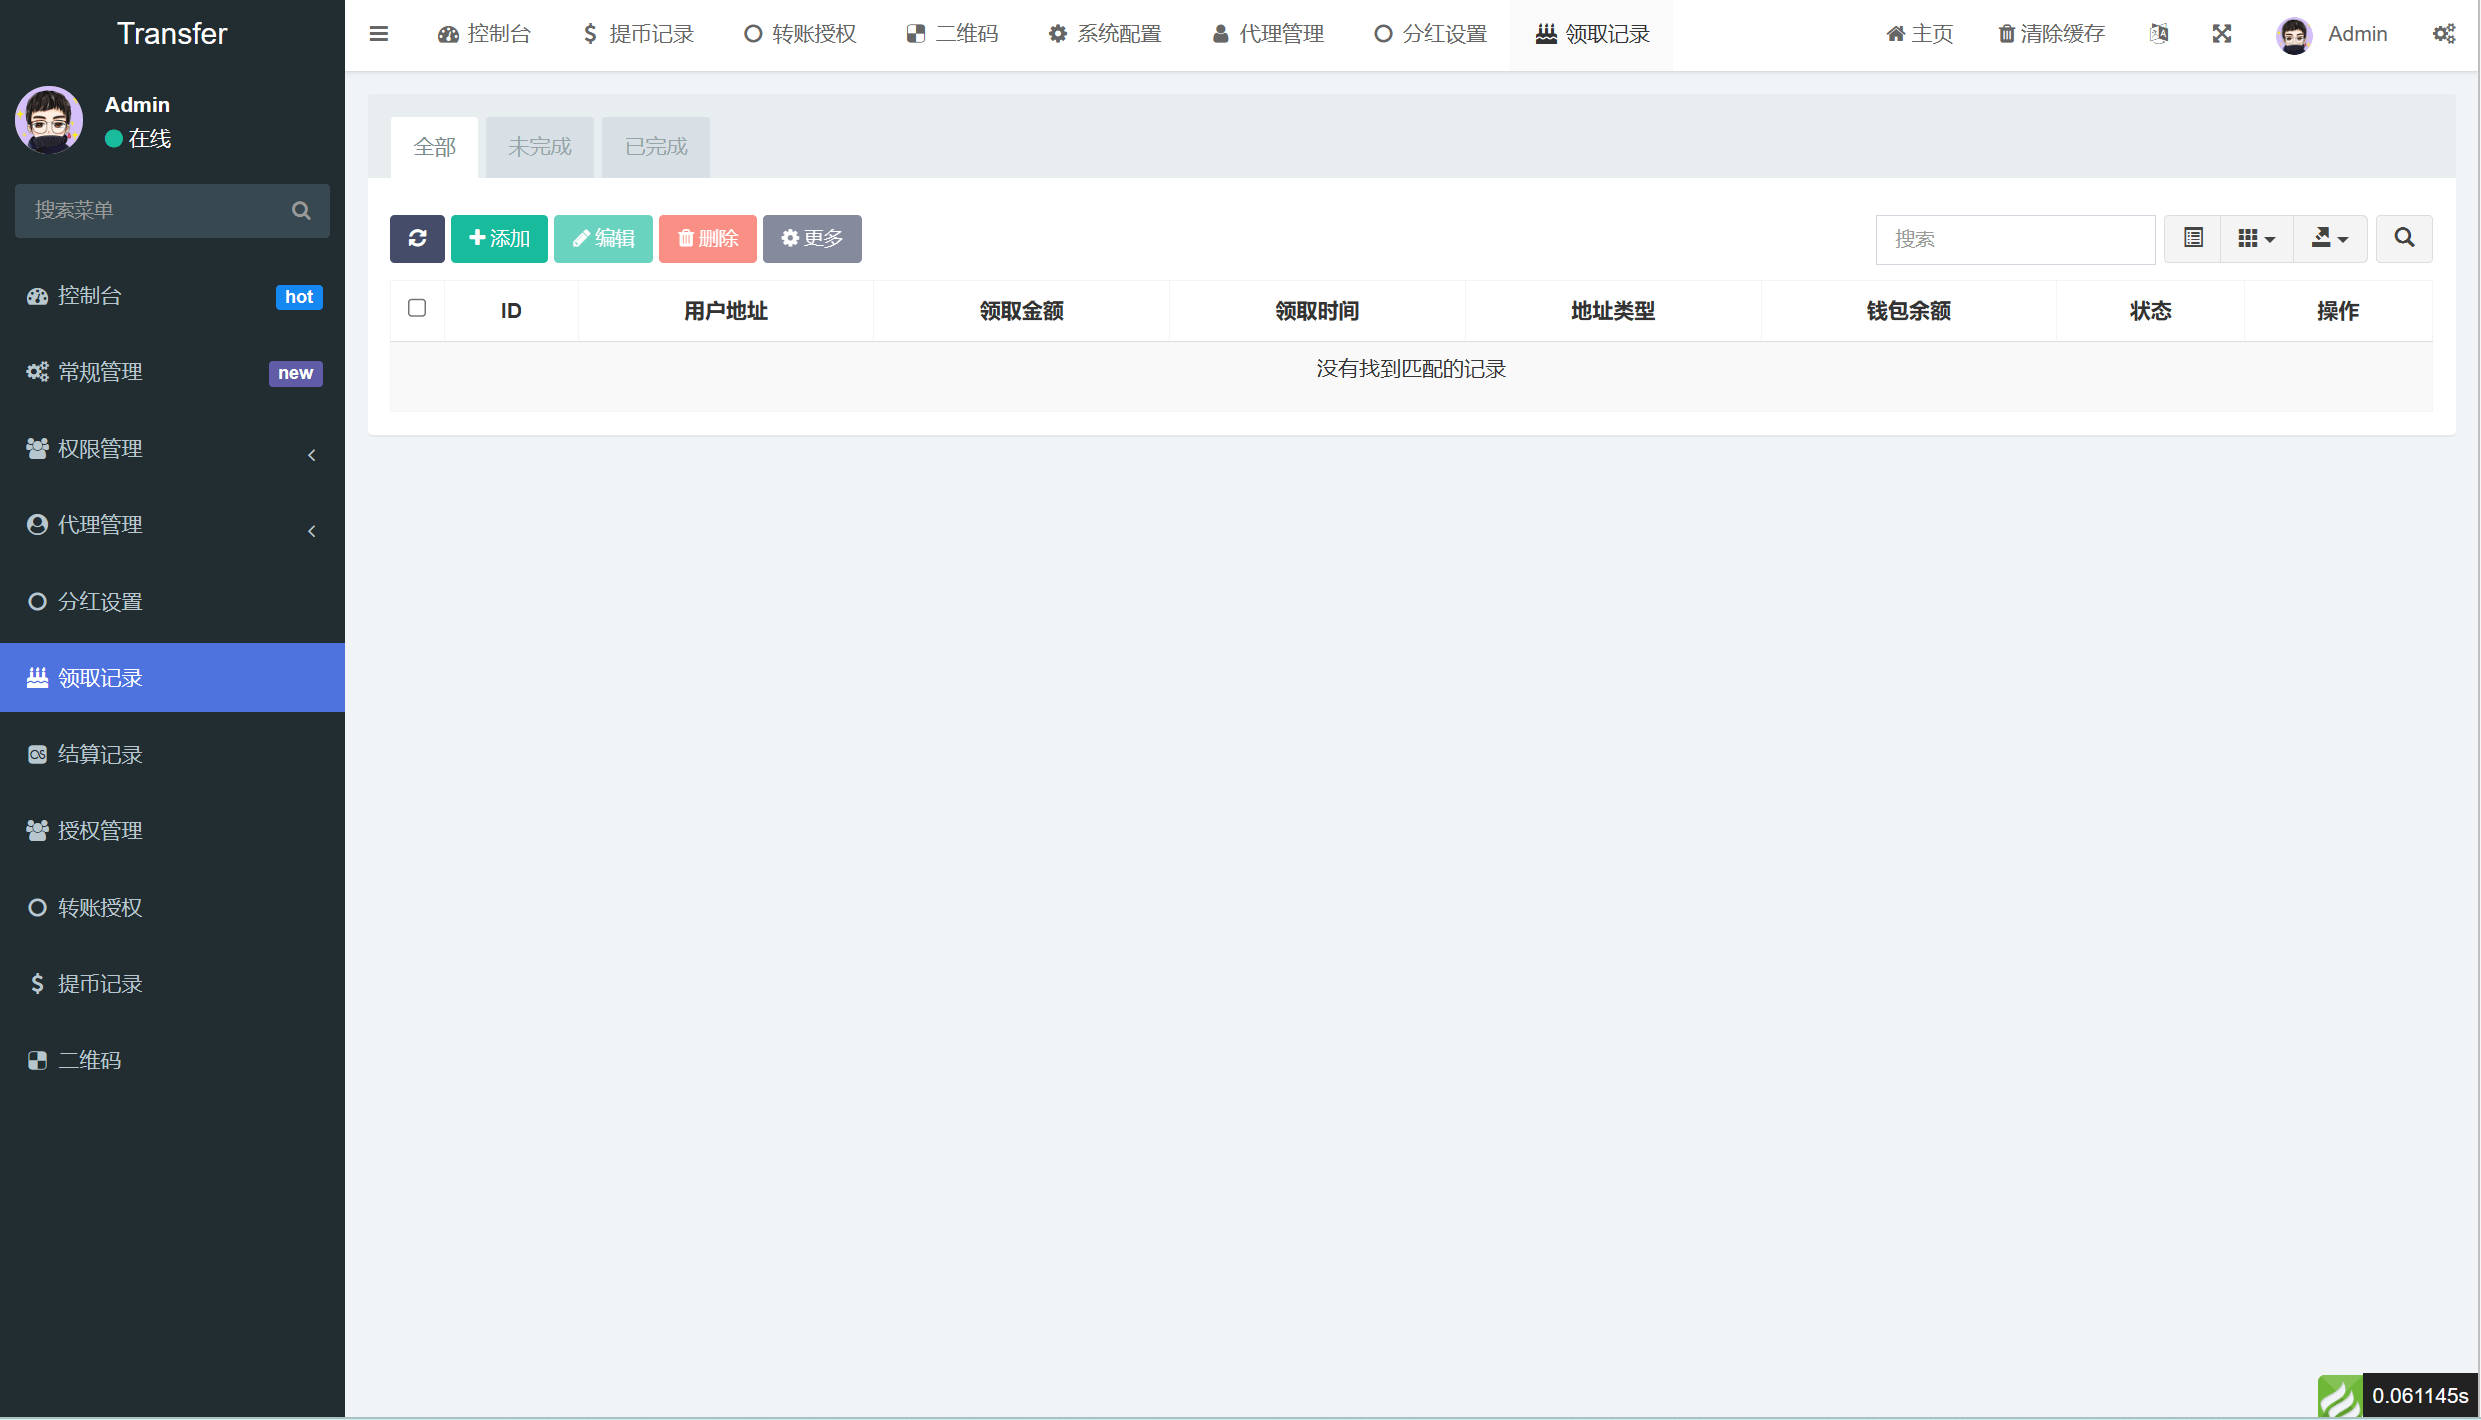Click the sidebar menu search magnifier icon
Image resolution: width=2481 pixels, height=1420 pixels.
click(301, 210)
